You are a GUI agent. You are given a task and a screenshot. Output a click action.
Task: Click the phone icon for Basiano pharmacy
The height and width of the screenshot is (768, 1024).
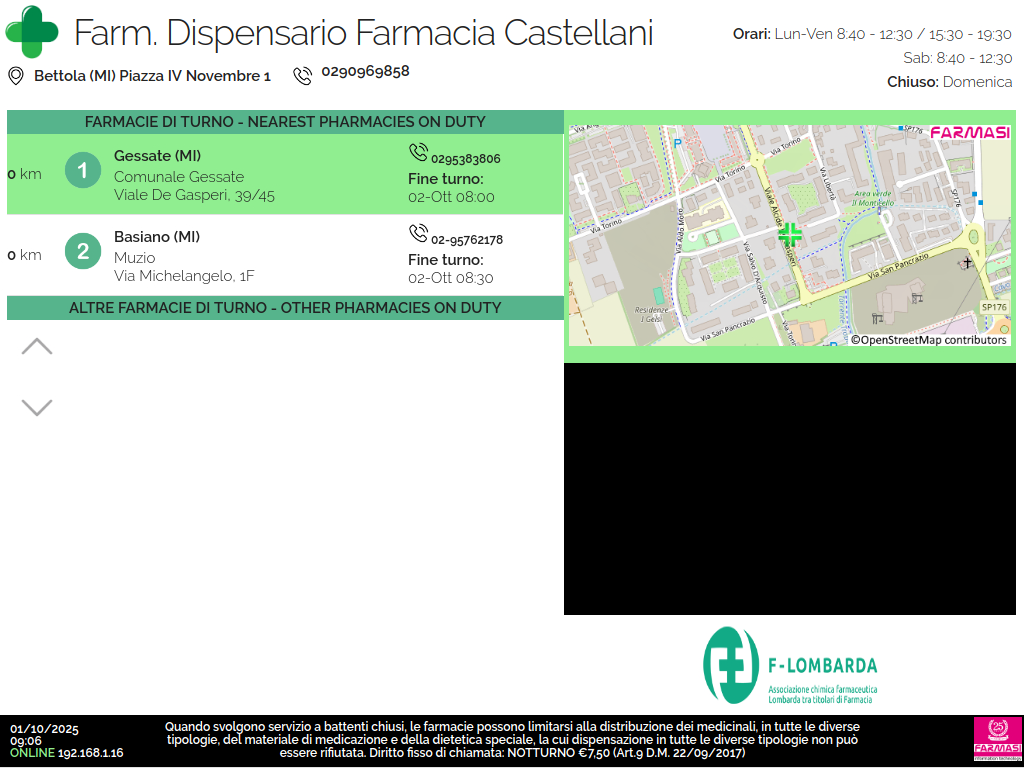point(418,233)
